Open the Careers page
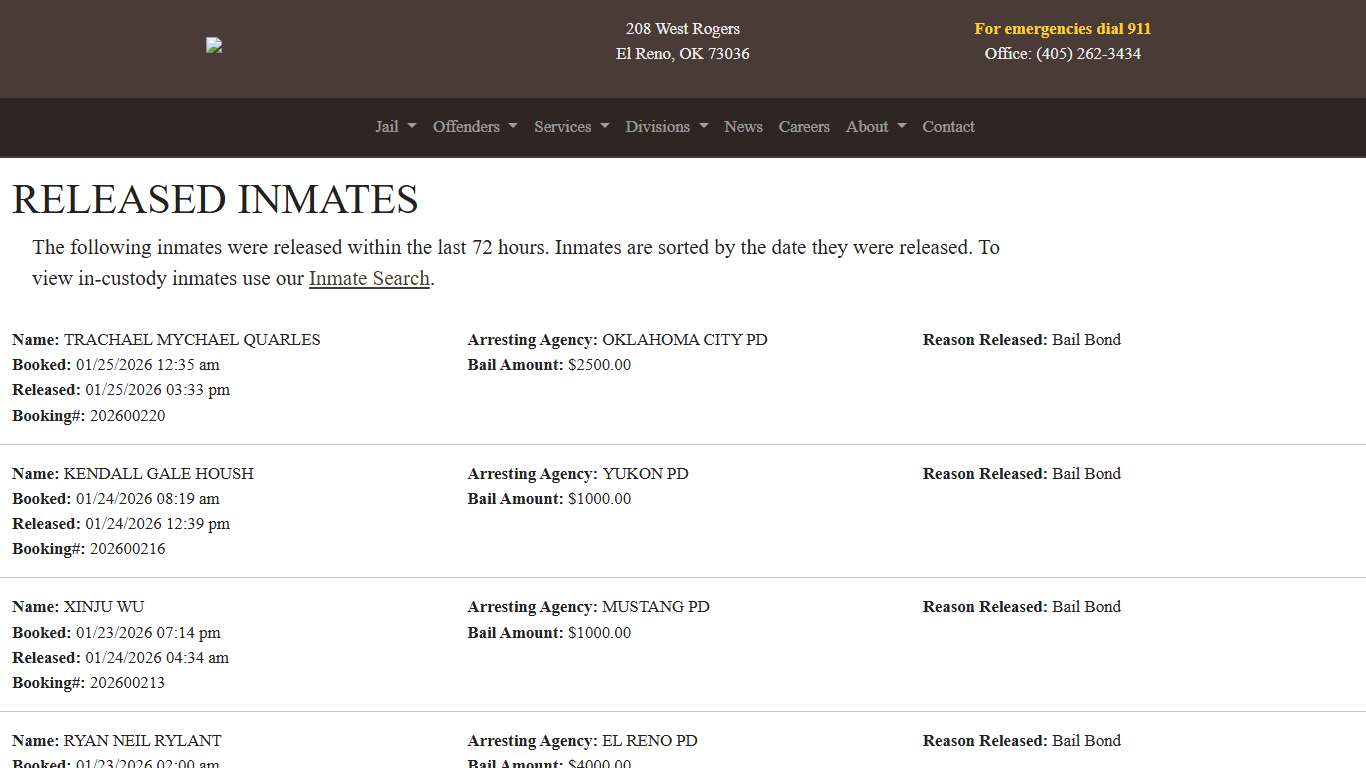The width and height of the screenshot is (1366, 768). [x=804, y=127]
